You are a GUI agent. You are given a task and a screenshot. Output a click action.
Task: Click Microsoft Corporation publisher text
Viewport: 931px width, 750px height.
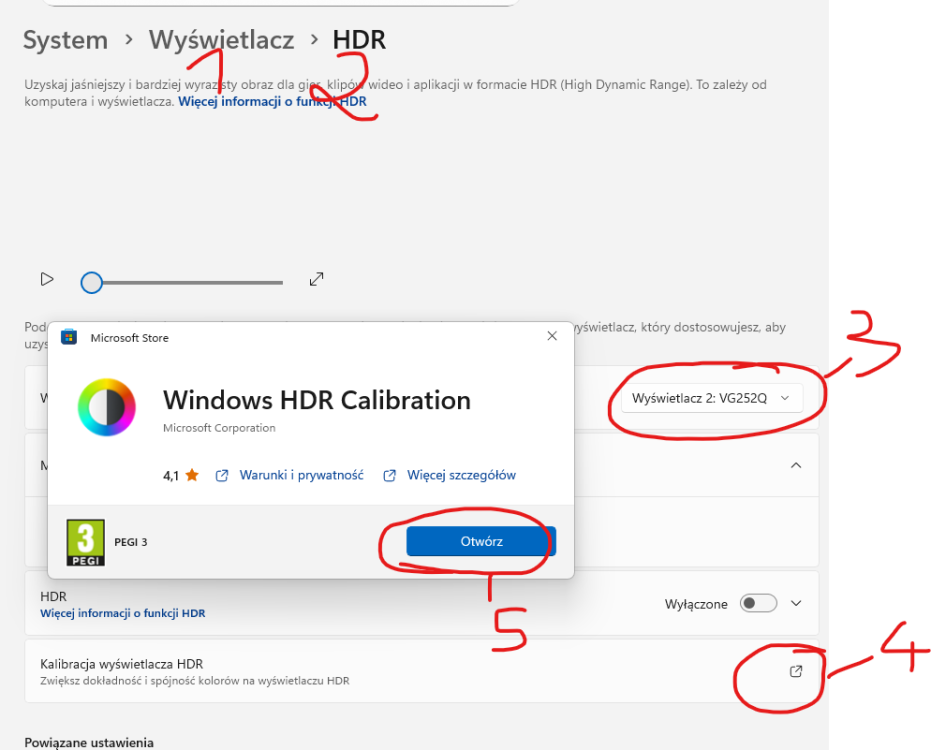coord(219,428)
